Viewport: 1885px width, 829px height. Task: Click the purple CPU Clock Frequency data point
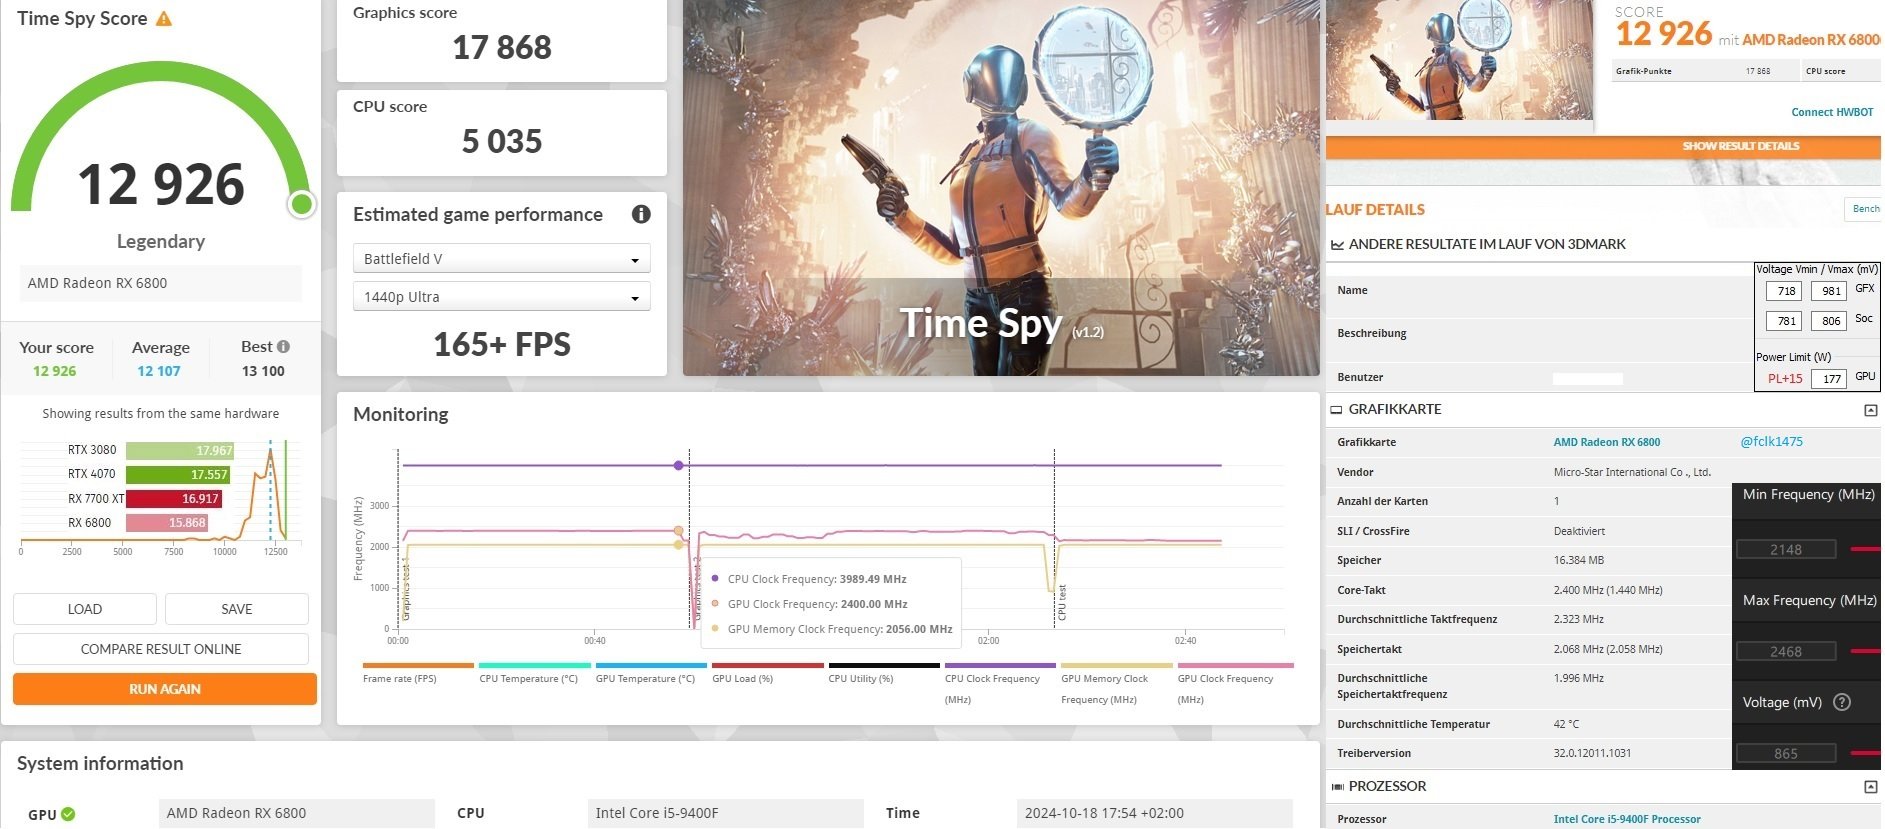679,465
